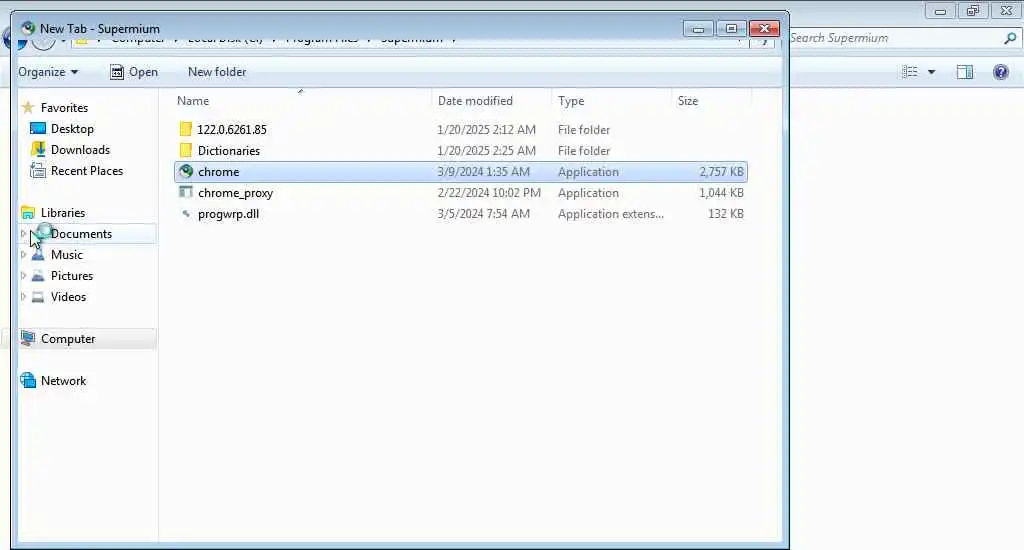This screenshot has height=550, width=1024.
Task: Click the Favorites star icon
Action: 28,107
